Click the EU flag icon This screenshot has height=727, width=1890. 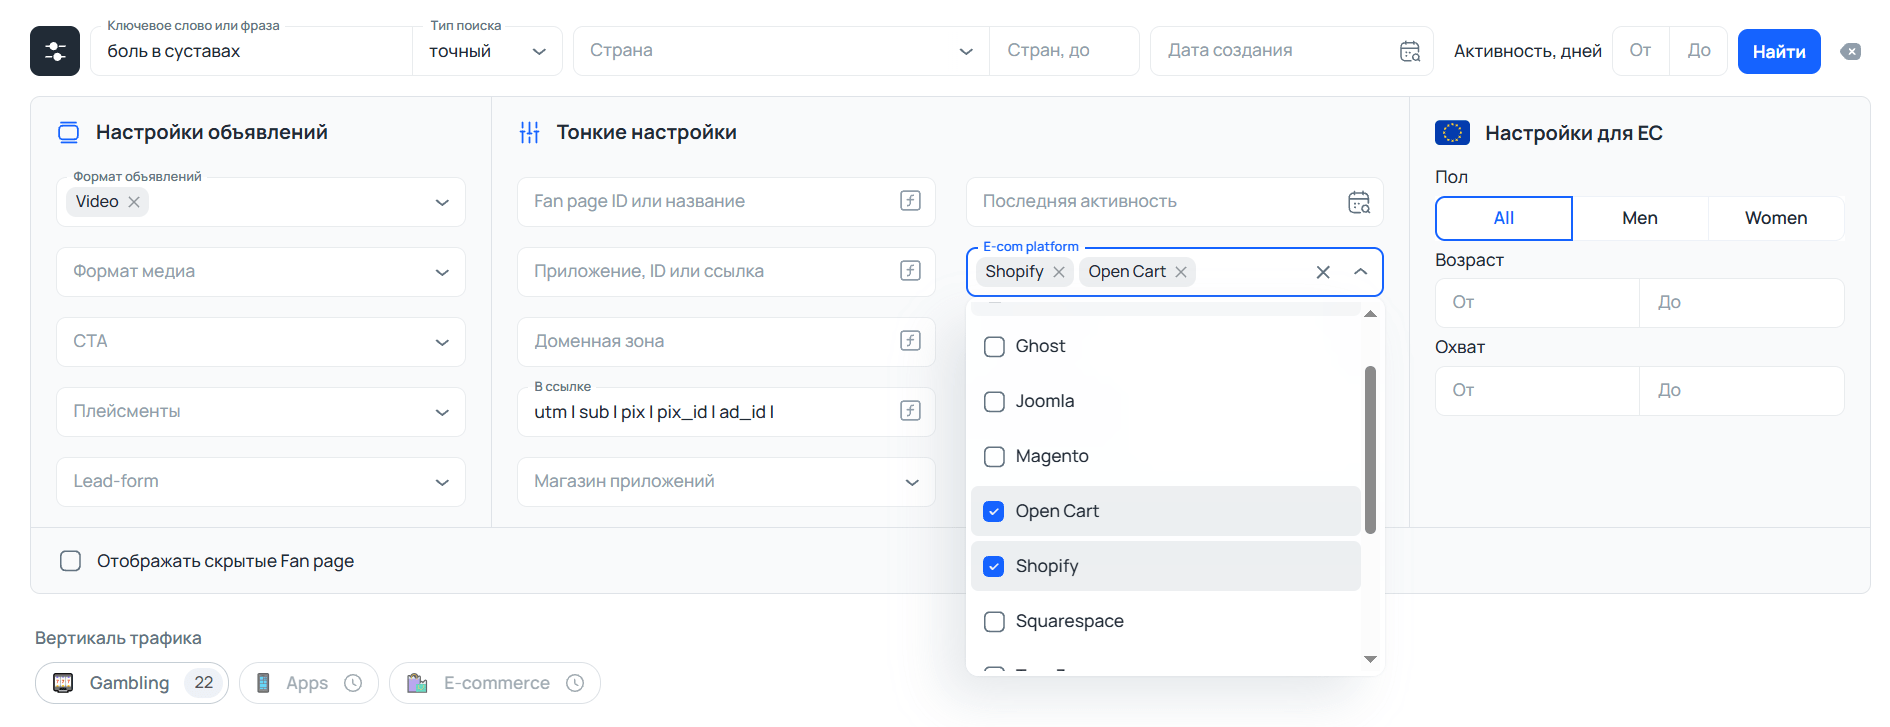pyautogui.click(x=1452, y=133)
